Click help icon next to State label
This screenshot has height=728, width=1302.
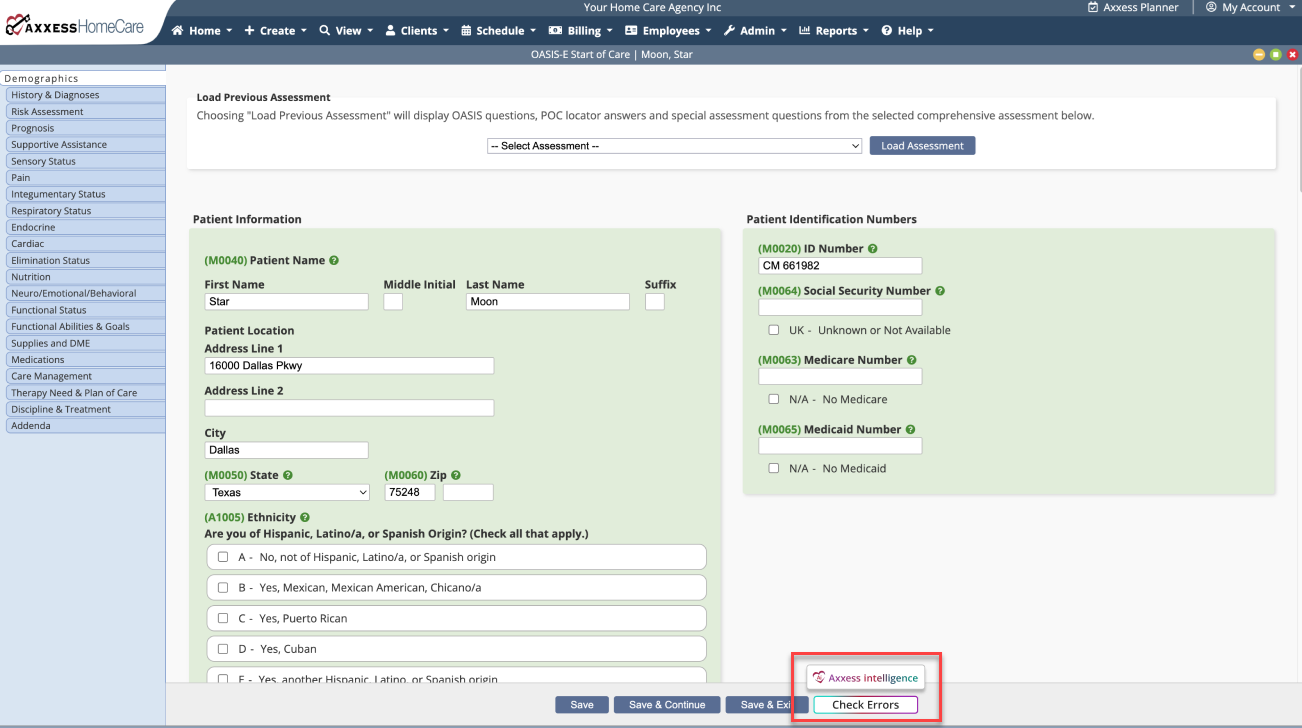pos(288,476)
